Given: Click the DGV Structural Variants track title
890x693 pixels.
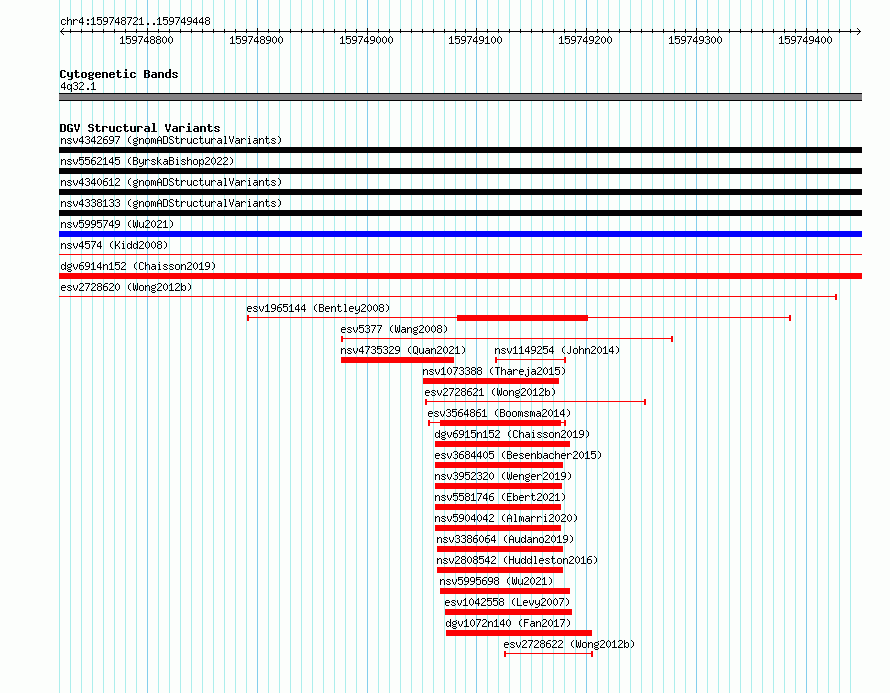Looking at the screenshot, I should pyautogui.click(x=140, y=128).
